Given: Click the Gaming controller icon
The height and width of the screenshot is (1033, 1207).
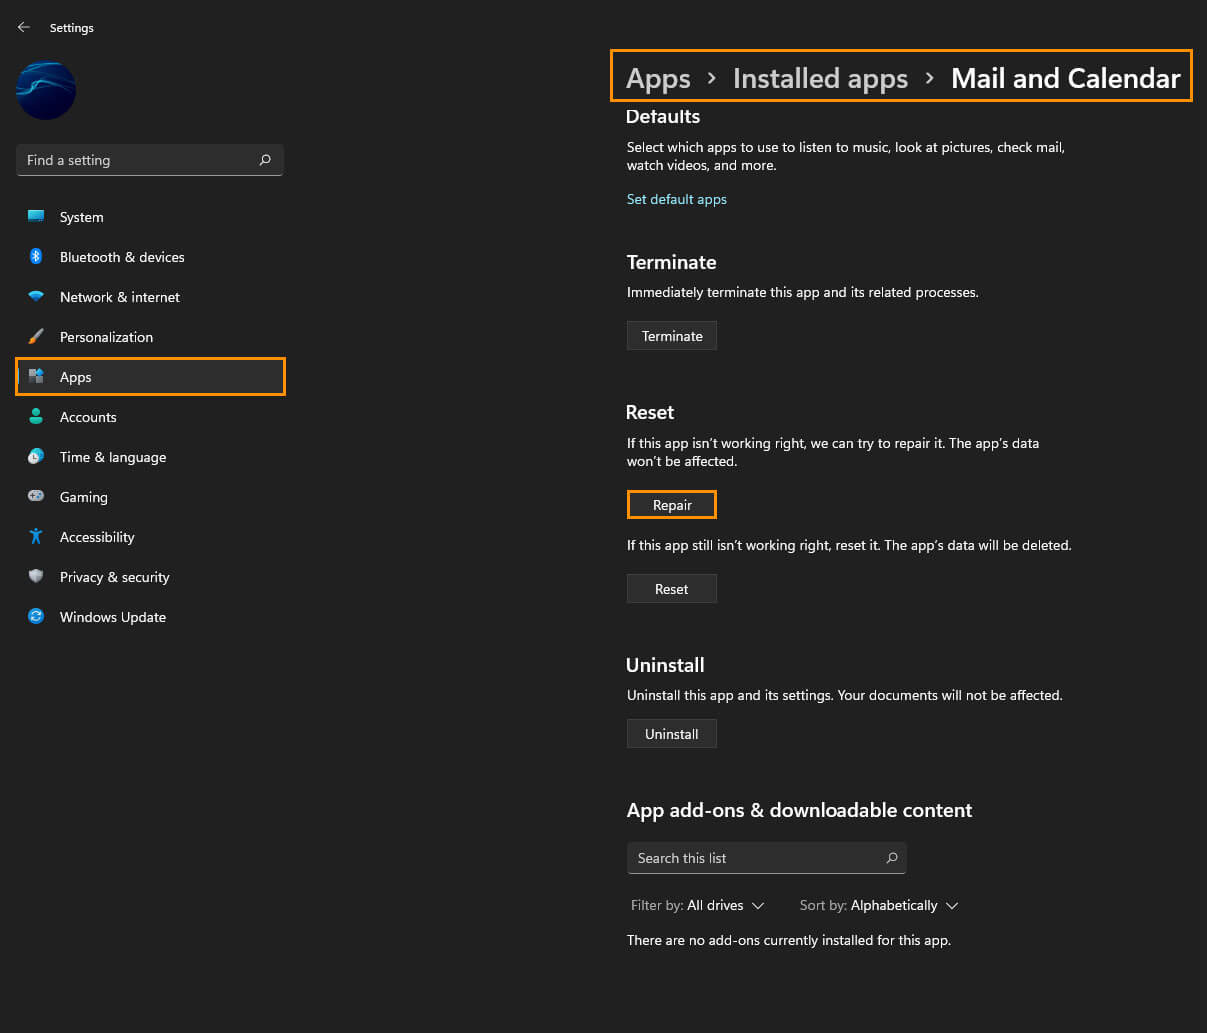Looking at the screenshot, I should [36, 497].
